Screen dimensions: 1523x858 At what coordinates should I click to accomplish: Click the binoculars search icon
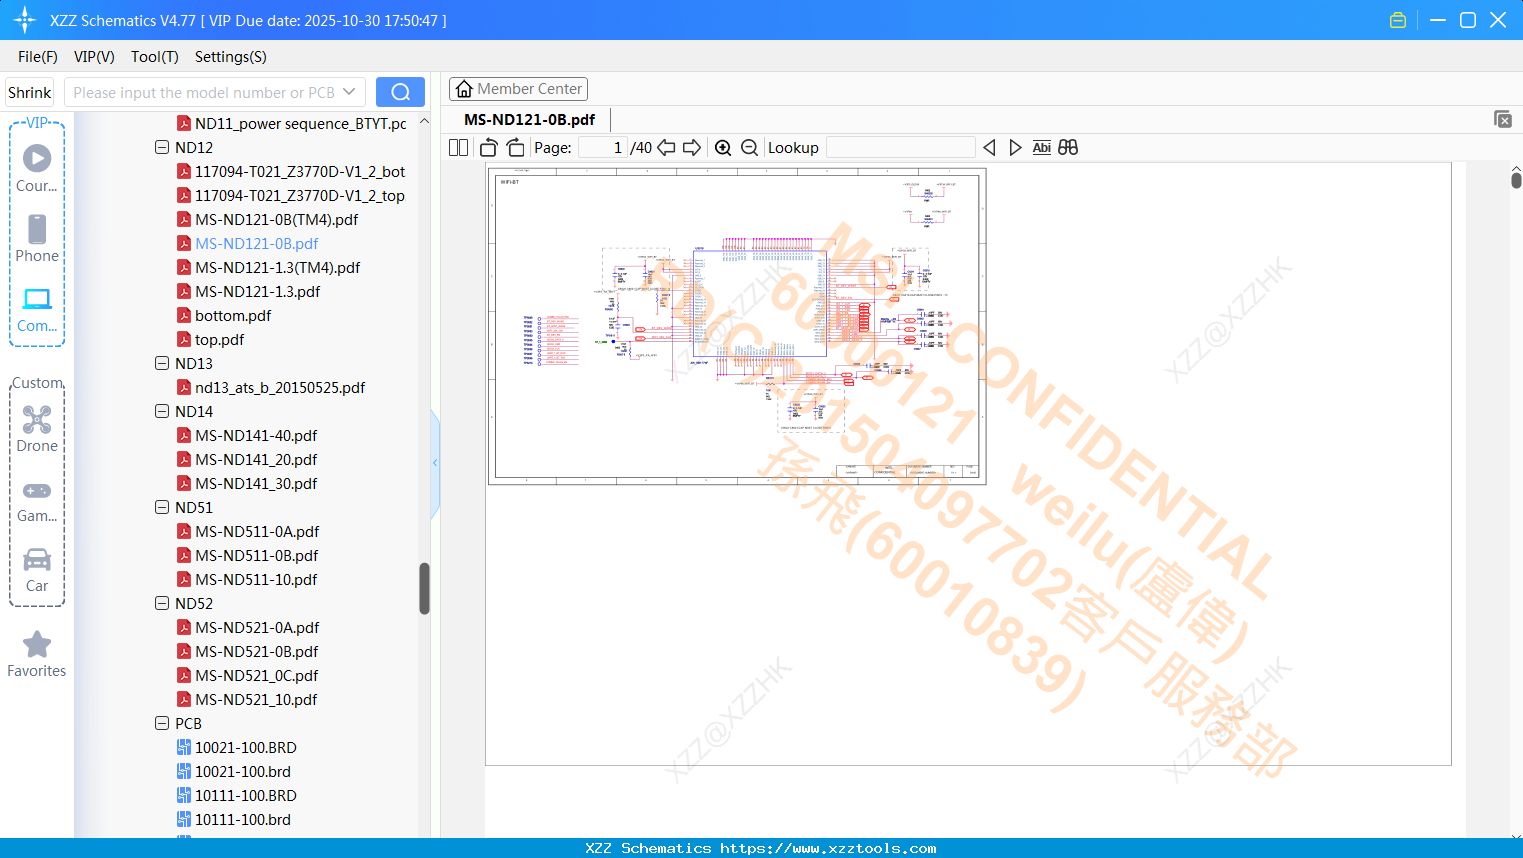(x=1068, y=147)
